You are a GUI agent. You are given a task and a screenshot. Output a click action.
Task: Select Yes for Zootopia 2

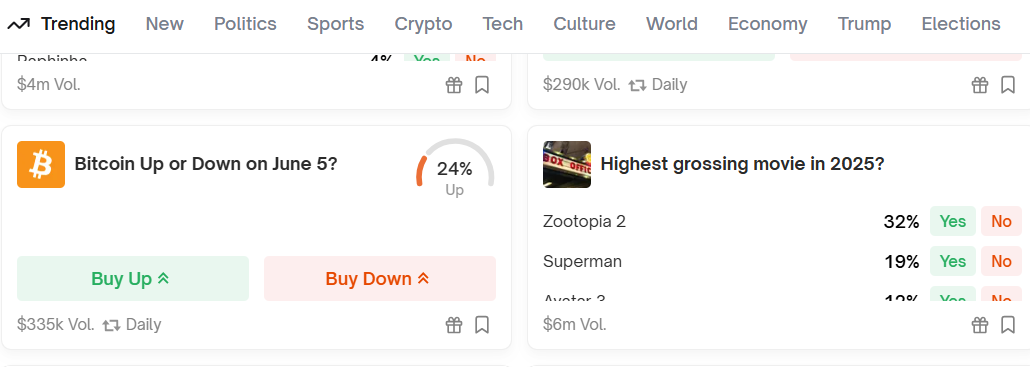(952, 221)
